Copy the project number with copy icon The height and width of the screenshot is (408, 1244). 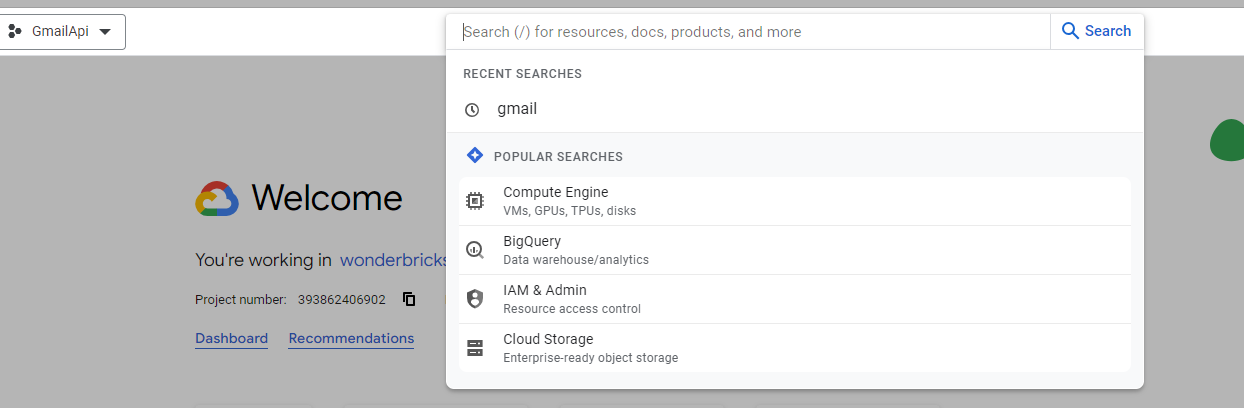pyautogui.click(x=409, y=299)
